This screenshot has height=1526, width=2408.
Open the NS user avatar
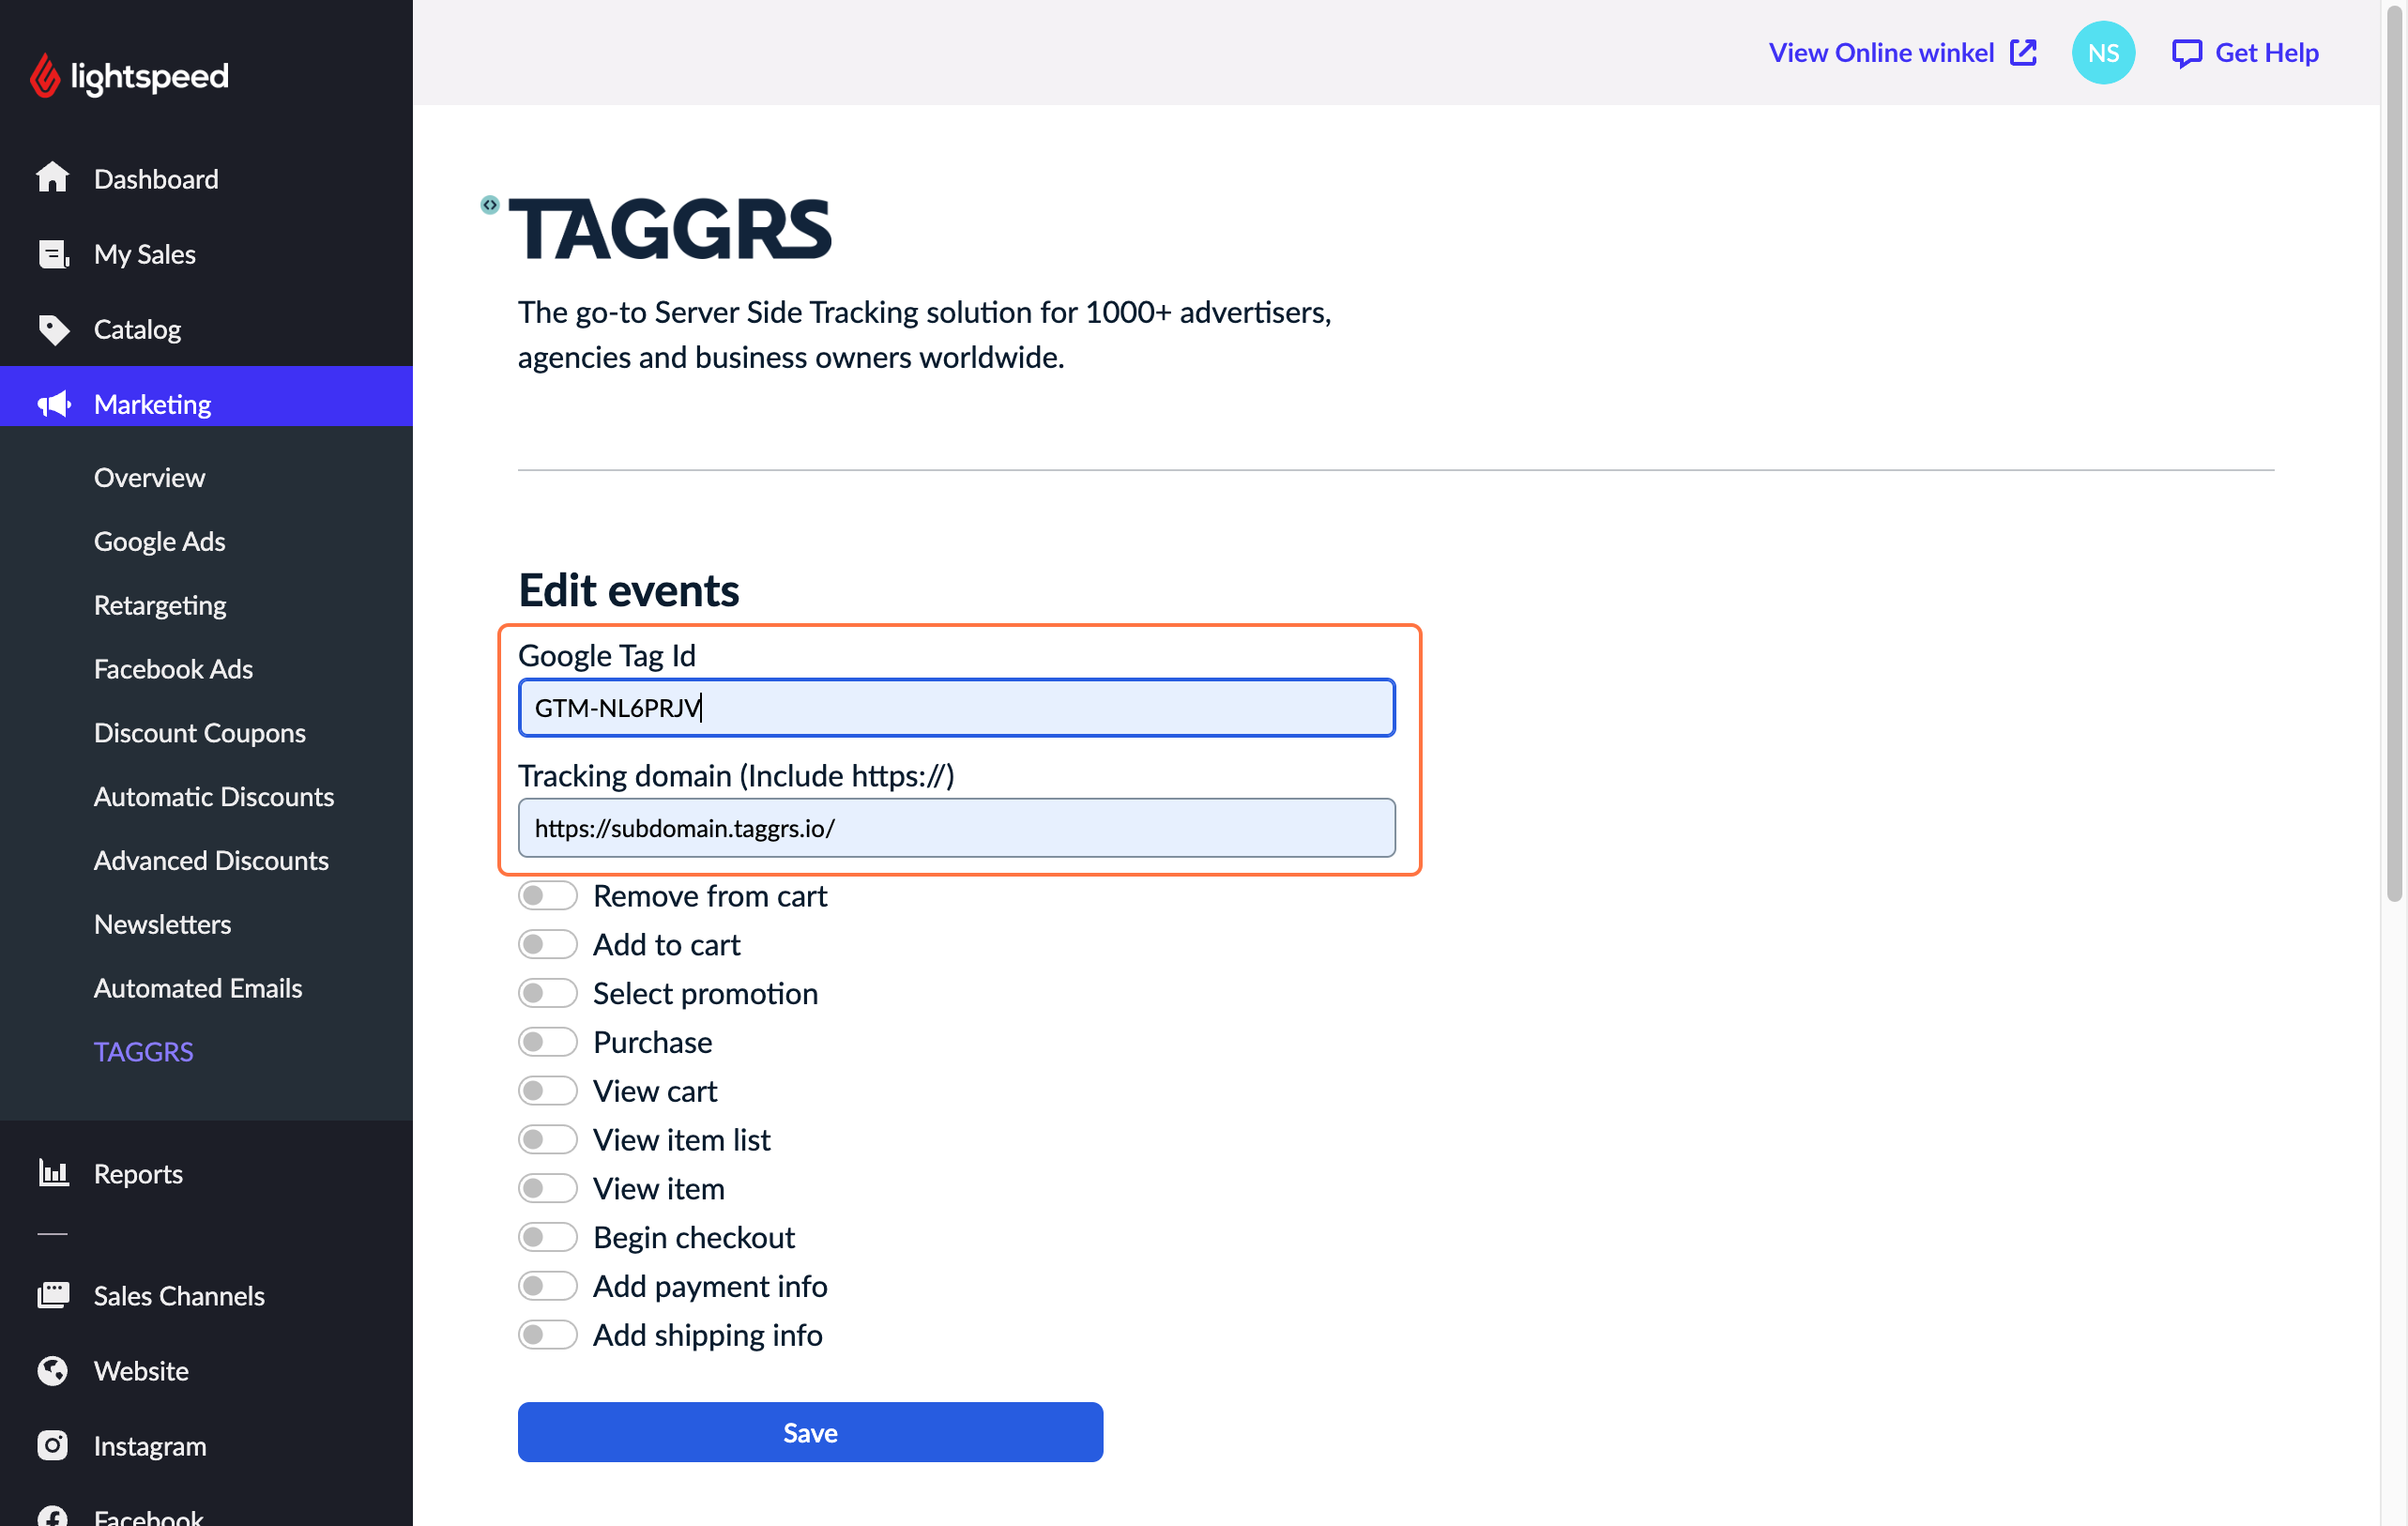(2103, 52)
